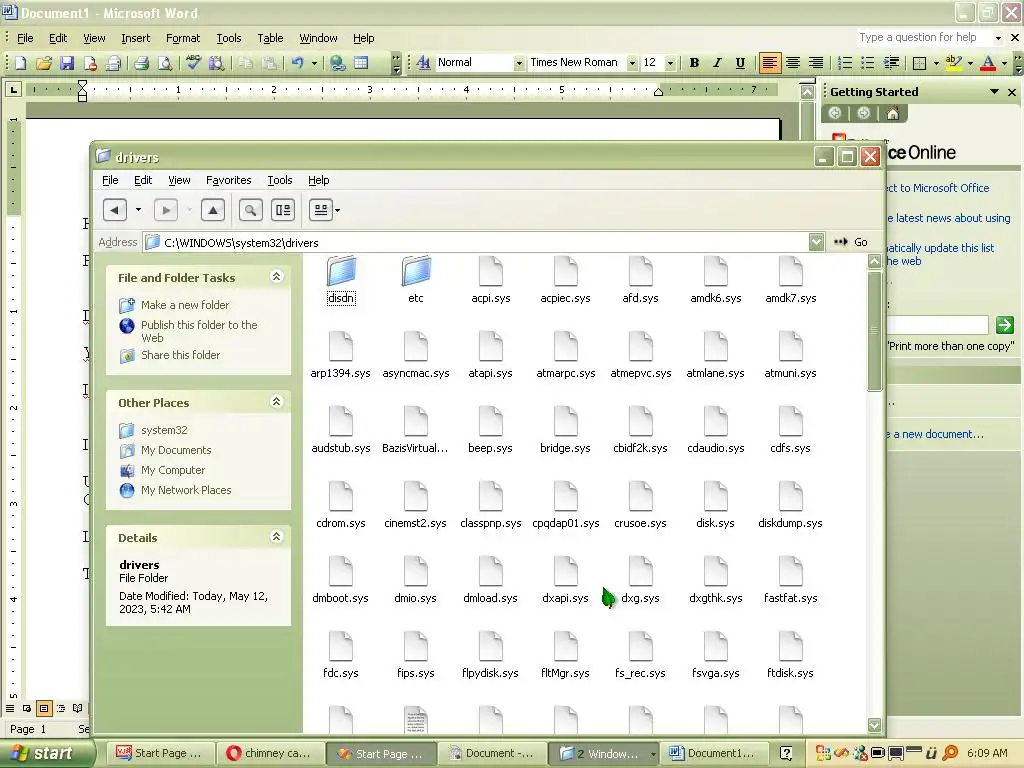Click the Word ruler tab selector button
Screen dimensions: 1024x768
coord(13,89)
